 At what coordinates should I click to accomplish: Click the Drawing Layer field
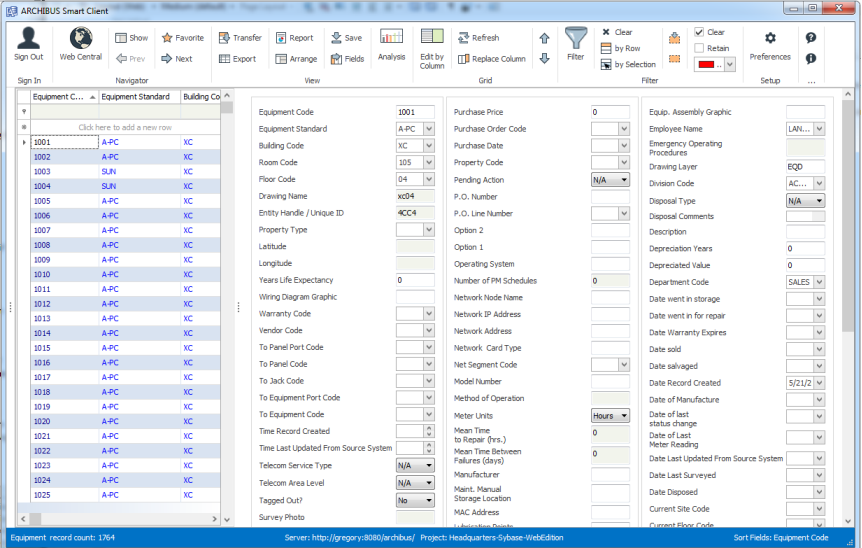coord(805,167)
